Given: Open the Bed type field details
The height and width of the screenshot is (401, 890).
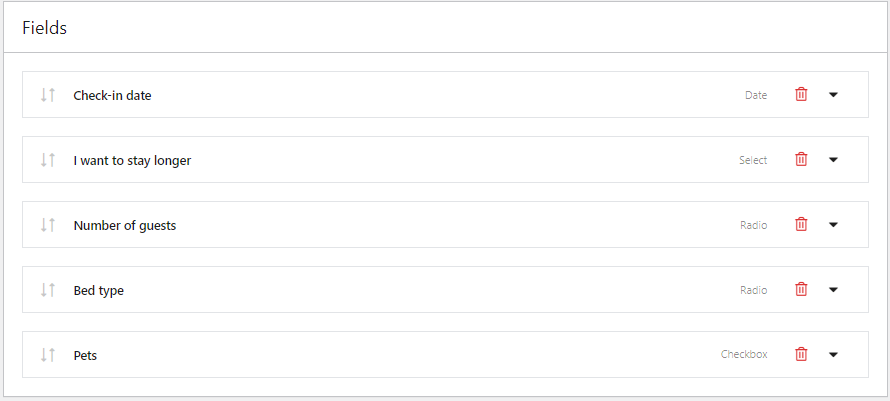Looking at the screenshot, I should pos(833,290).
